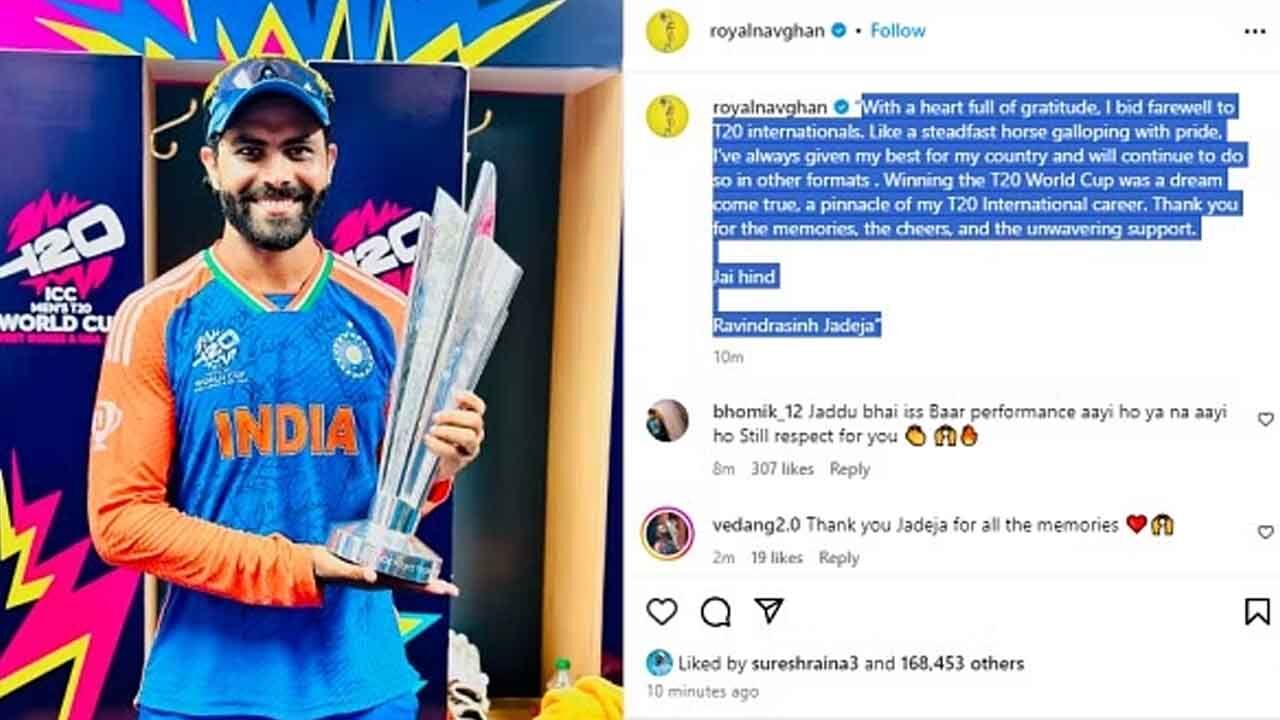Like the post with heart icon
The width and height of the screenshot is (1280, 720).
[662, 611]
